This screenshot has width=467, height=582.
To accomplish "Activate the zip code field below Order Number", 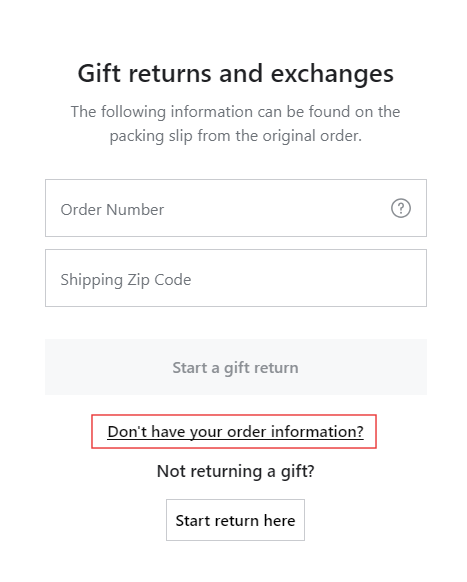I will coord(236,278).
